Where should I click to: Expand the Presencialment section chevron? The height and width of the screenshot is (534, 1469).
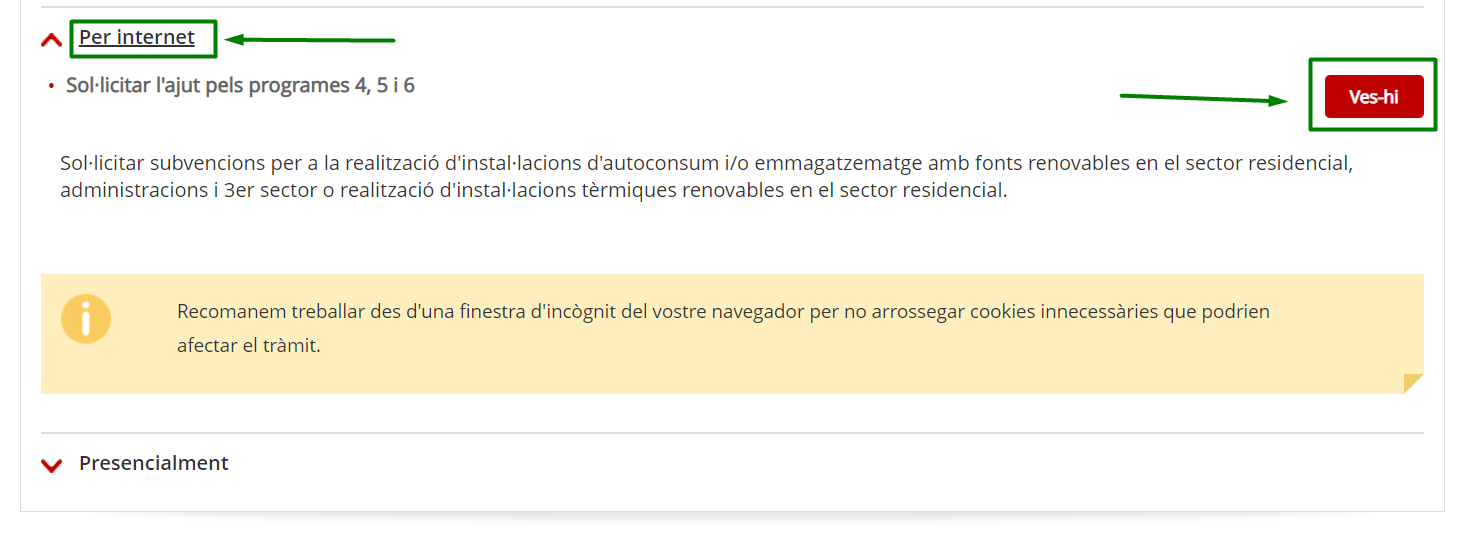[51, 465]
